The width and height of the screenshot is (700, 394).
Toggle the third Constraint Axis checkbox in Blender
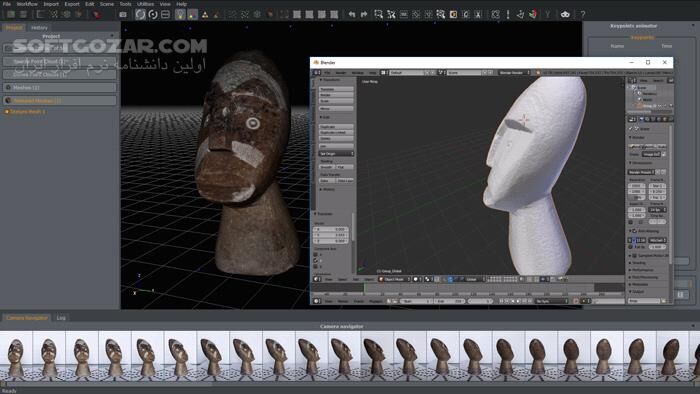[316, 267]
